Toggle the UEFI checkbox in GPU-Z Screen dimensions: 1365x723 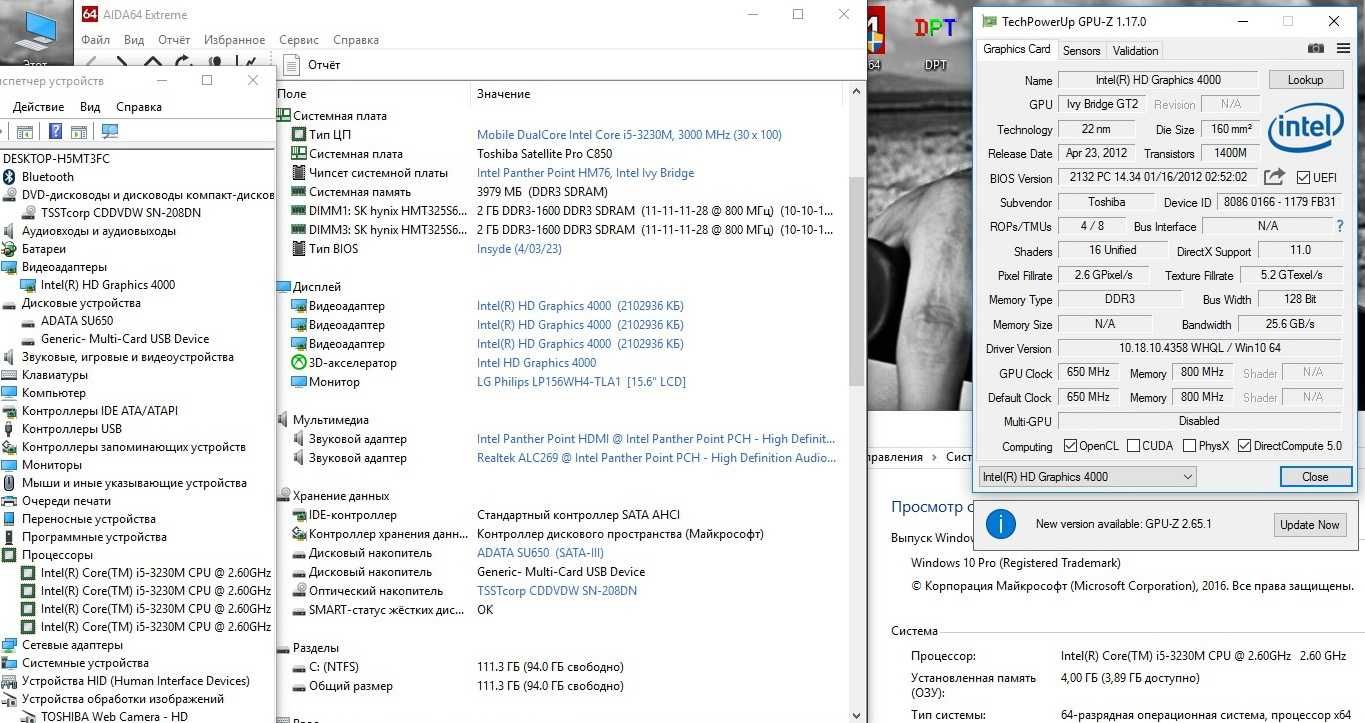[x=1303, y=178]
